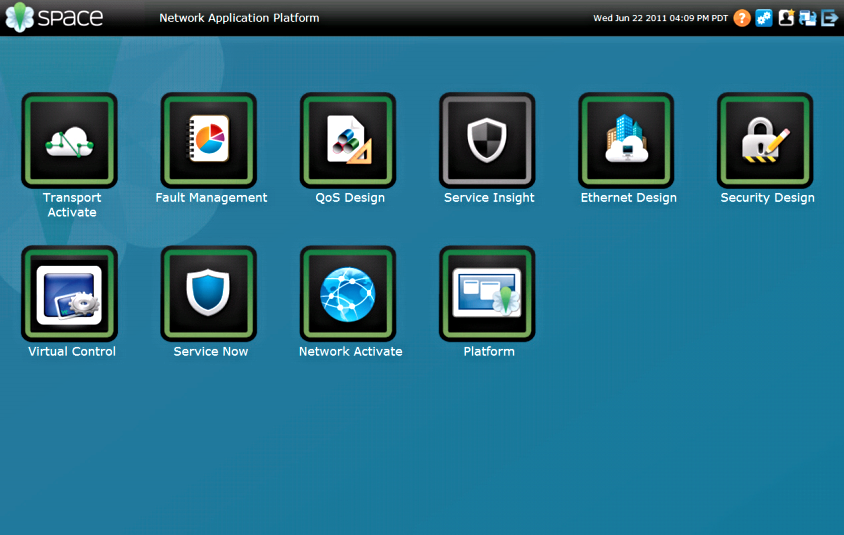The image size is (844, 535).
Task: Click the overlapping windows switch icon
Action: tap(807, 18)
